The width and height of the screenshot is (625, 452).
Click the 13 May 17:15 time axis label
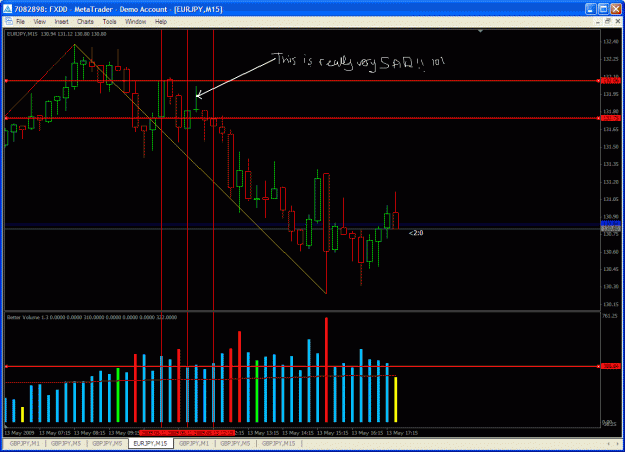click(x=402, y=433)
